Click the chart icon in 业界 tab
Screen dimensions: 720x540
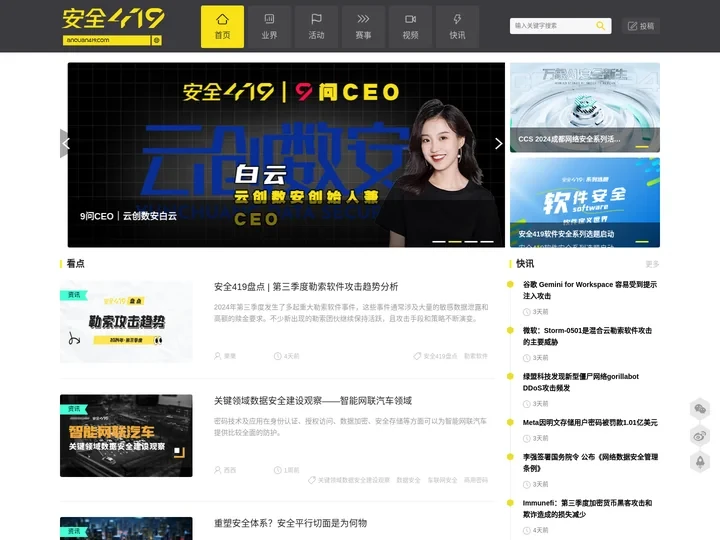coord(269,19)
